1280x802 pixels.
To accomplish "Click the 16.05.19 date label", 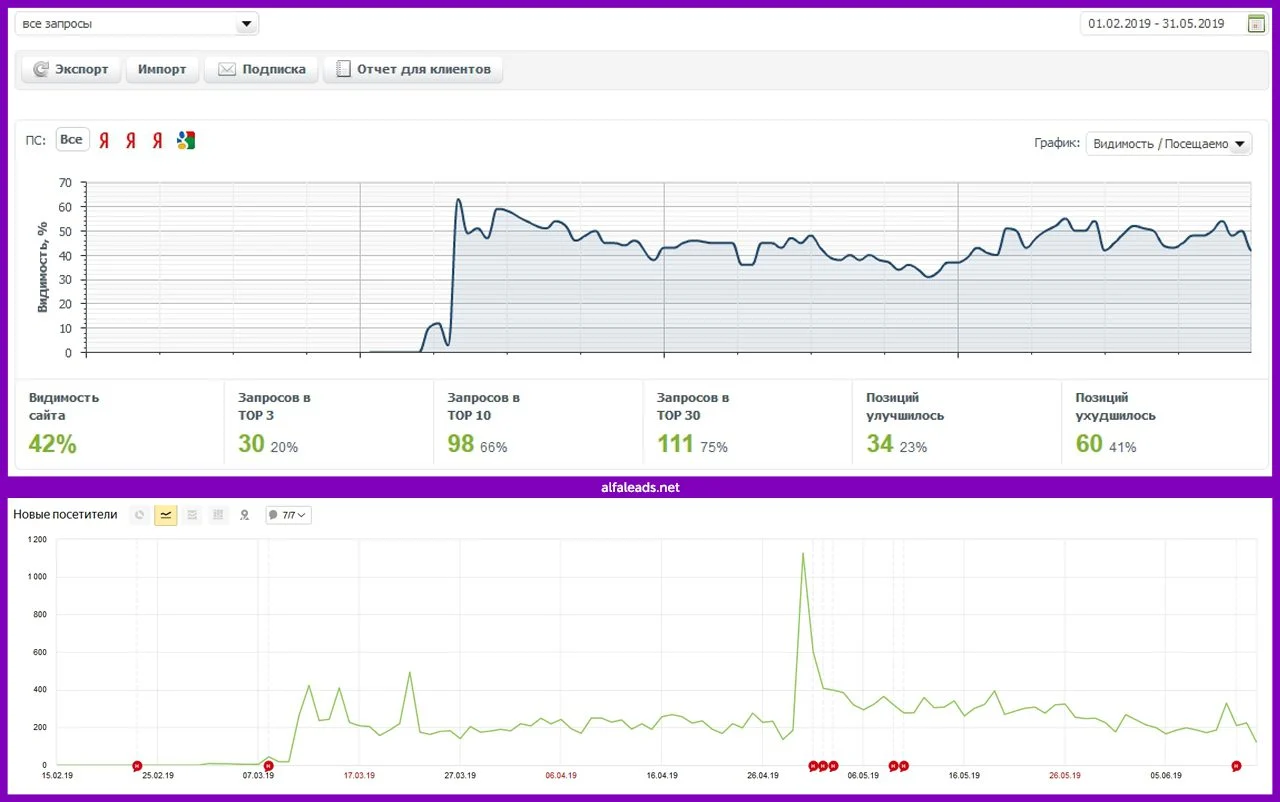I will pyautogui.click(x=964, y=775).
